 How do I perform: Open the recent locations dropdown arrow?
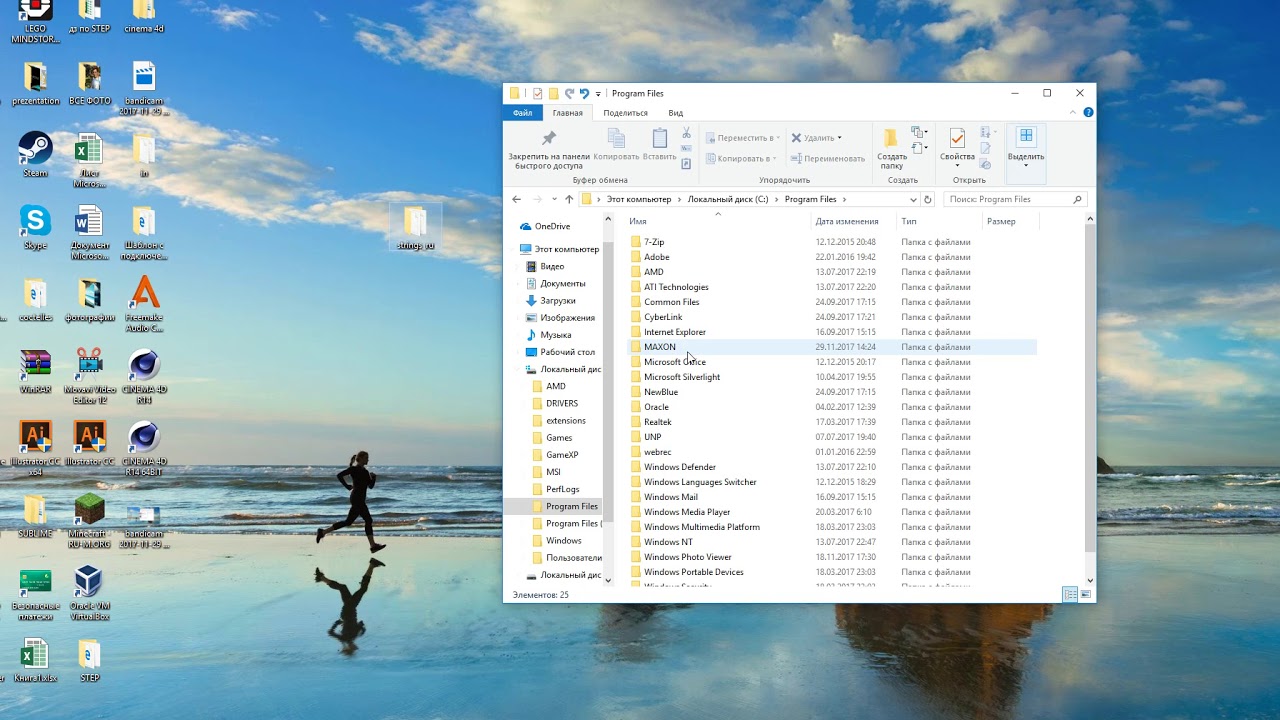point(554,199)
